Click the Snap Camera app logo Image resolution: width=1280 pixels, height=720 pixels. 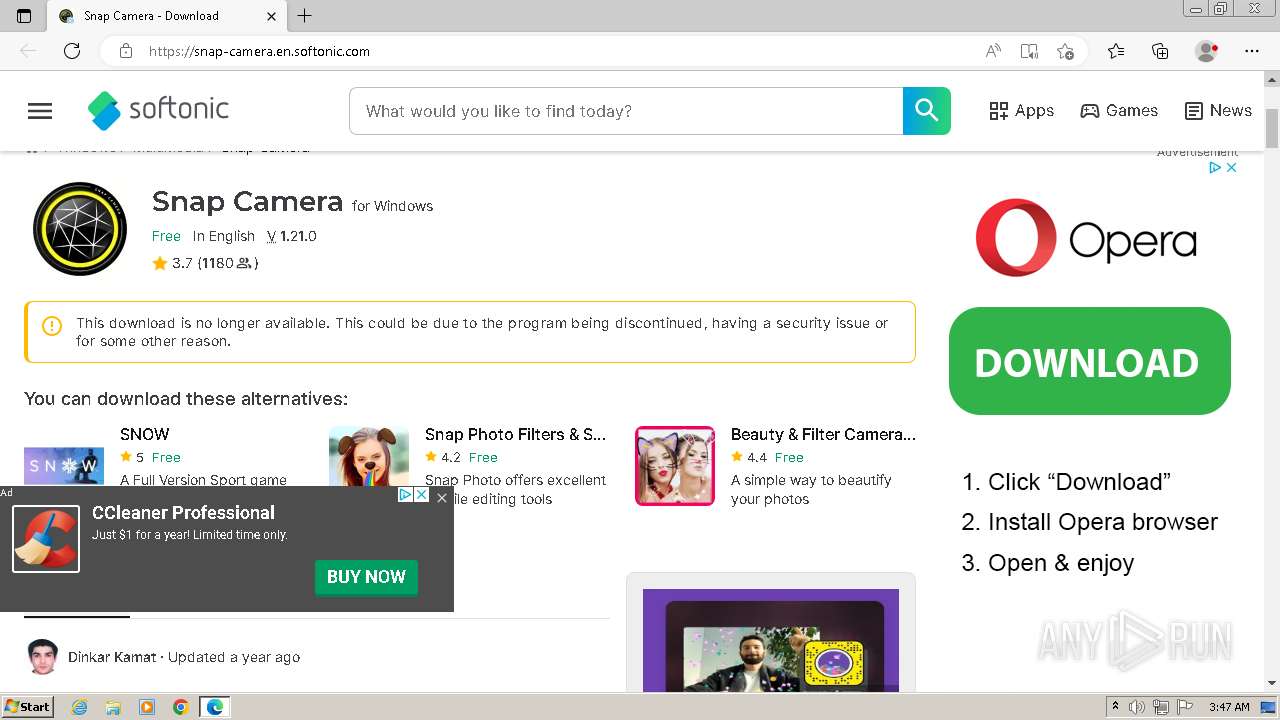[x=80, y=229]
